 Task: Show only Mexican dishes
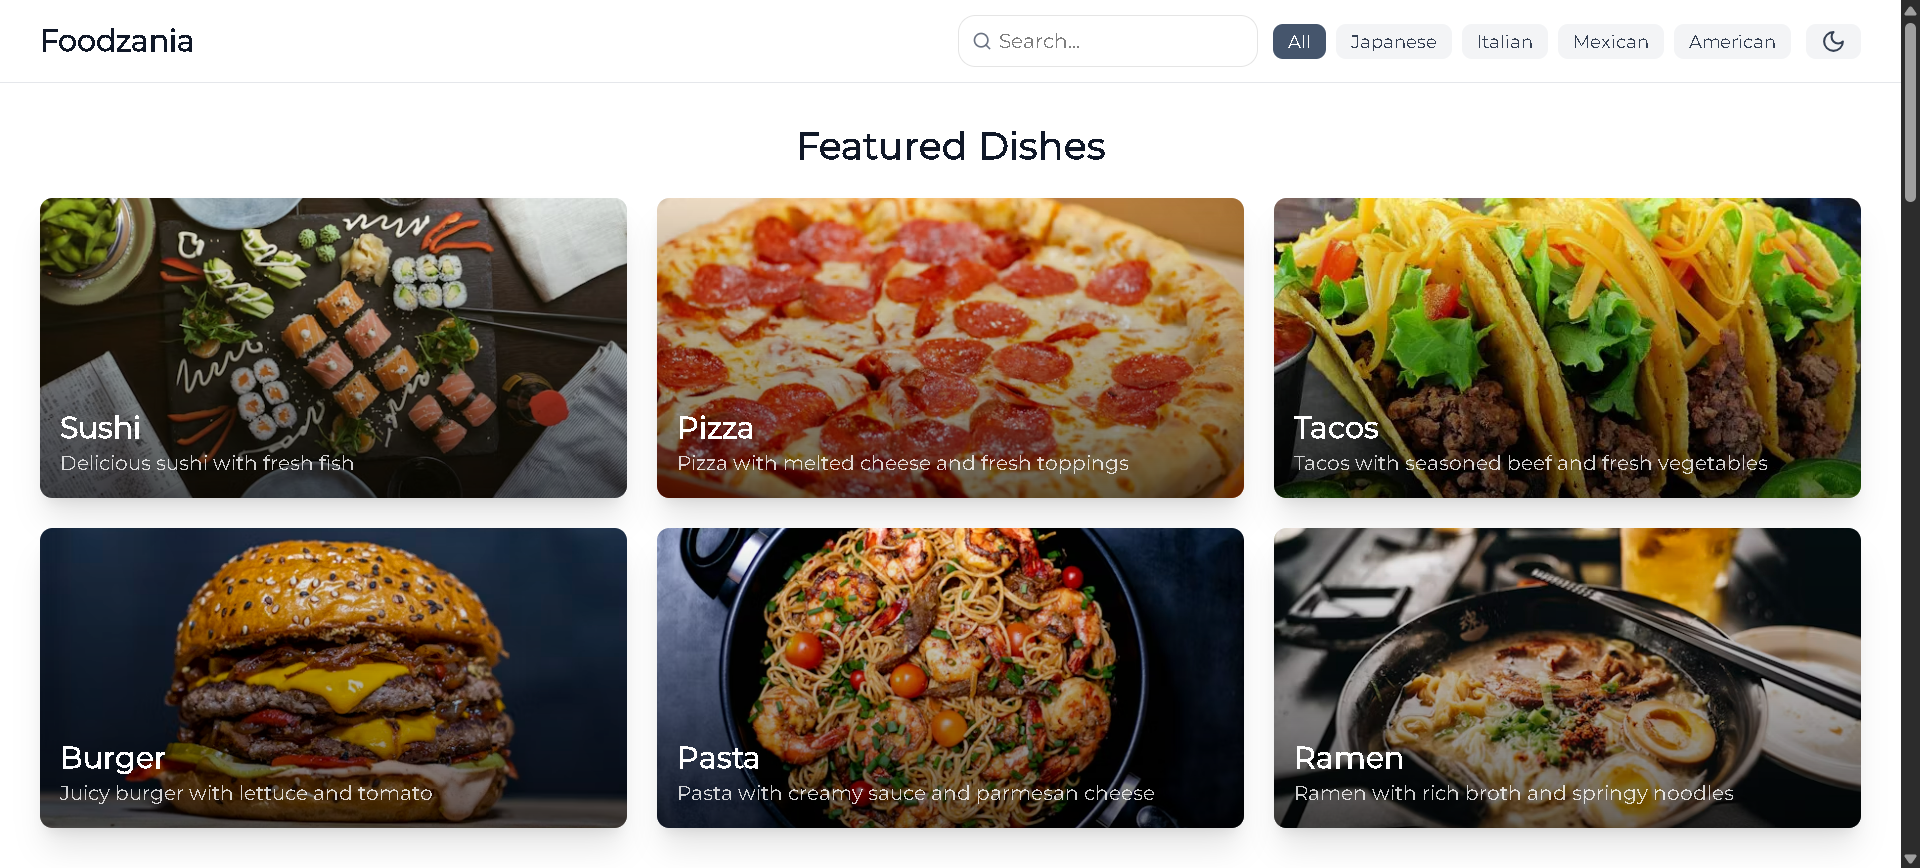click(1610, 41)
